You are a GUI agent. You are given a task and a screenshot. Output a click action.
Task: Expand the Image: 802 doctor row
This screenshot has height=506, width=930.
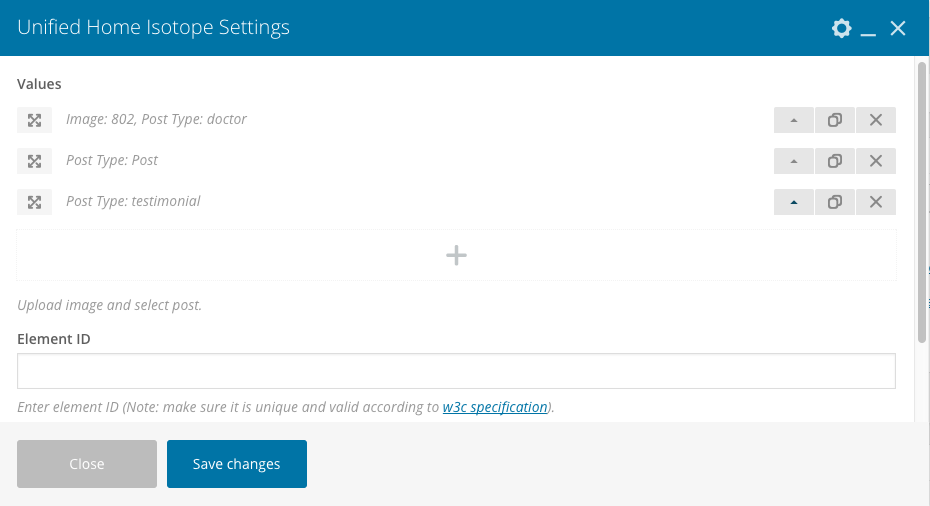click(794, 120)
